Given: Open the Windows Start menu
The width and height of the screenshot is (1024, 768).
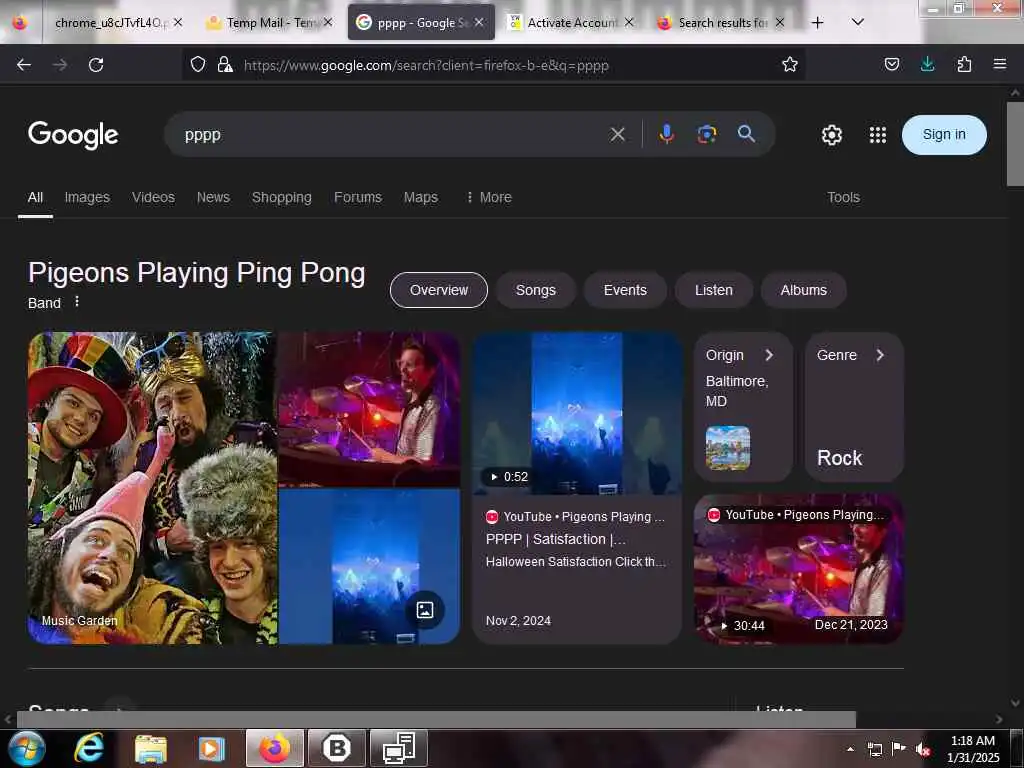Looking at the screenshot, I should (x=26, y=748).
